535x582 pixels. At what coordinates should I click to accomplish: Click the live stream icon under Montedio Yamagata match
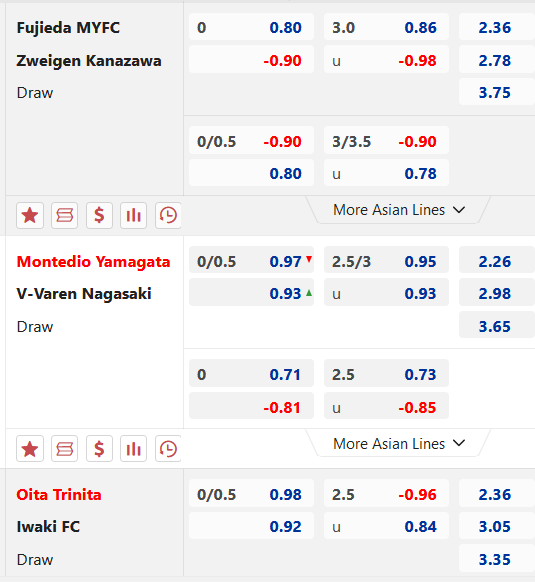65,449
